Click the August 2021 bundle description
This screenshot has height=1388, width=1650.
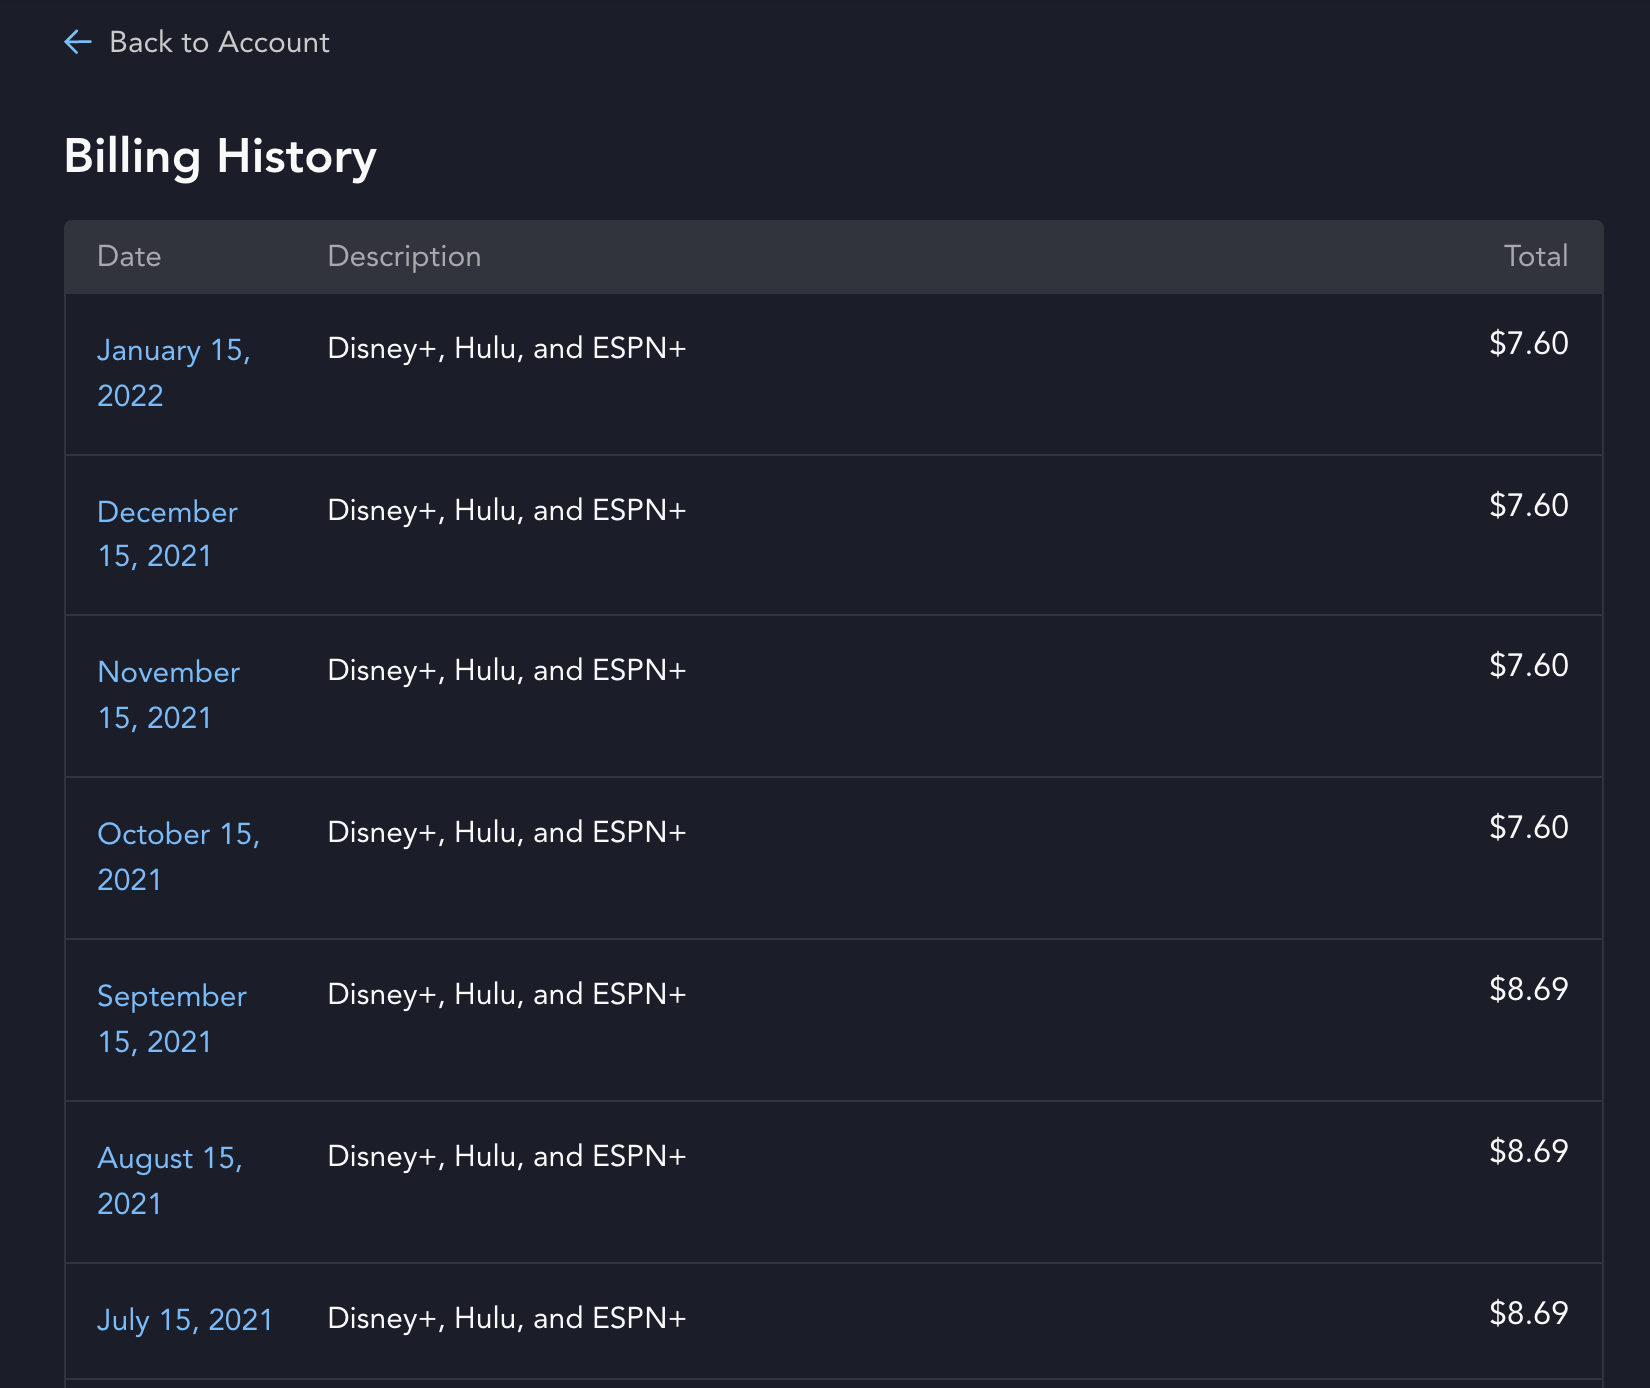click(x=506, y=1157)
